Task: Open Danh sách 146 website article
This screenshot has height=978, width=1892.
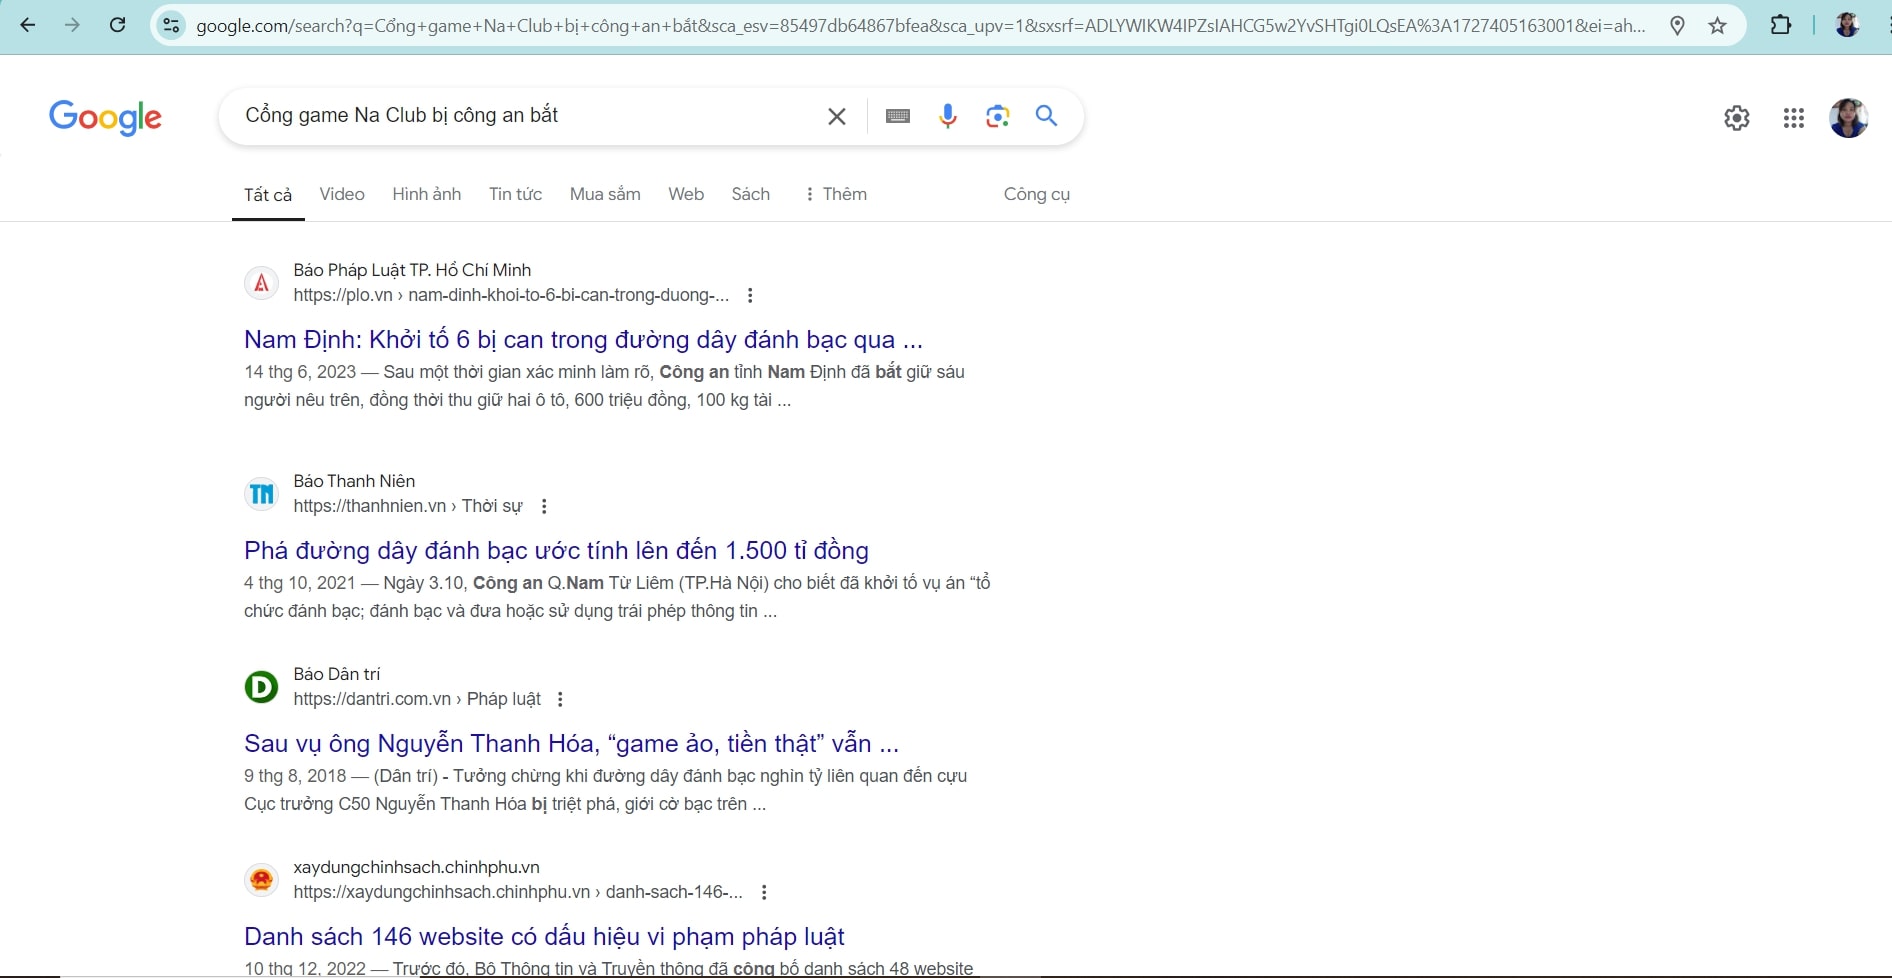Action: [544, 937]
